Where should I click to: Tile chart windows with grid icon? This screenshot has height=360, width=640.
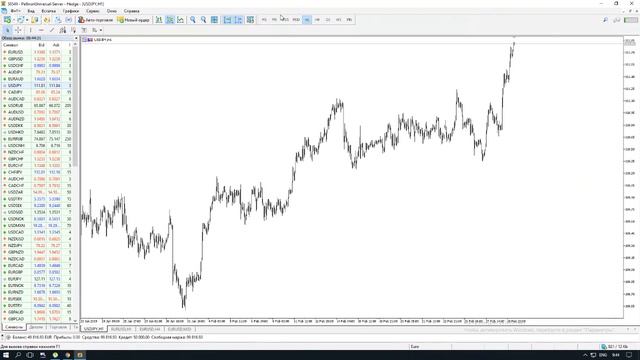[x=214, y=20]
